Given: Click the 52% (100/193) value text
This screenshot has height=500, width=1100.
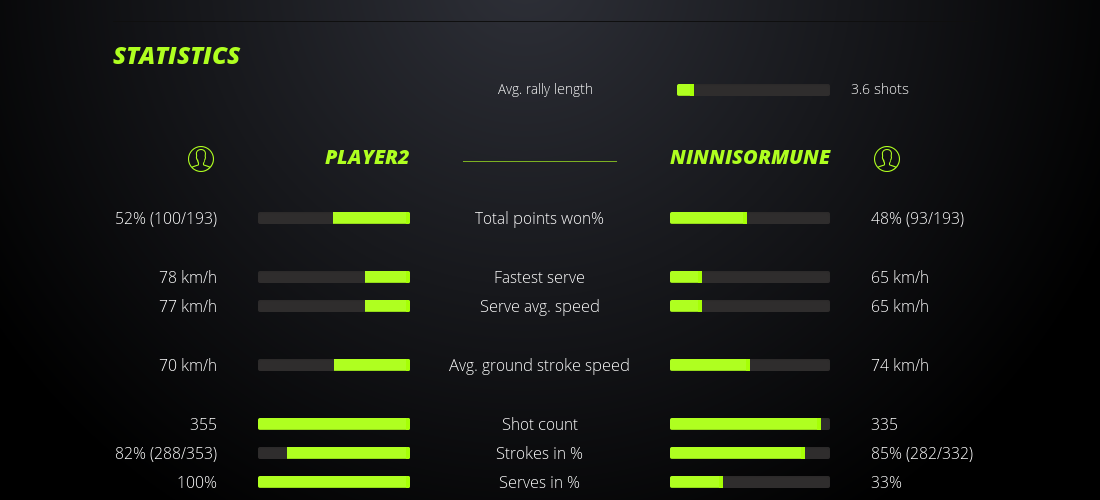Looking at the screenshot, I should coord(166,218).
